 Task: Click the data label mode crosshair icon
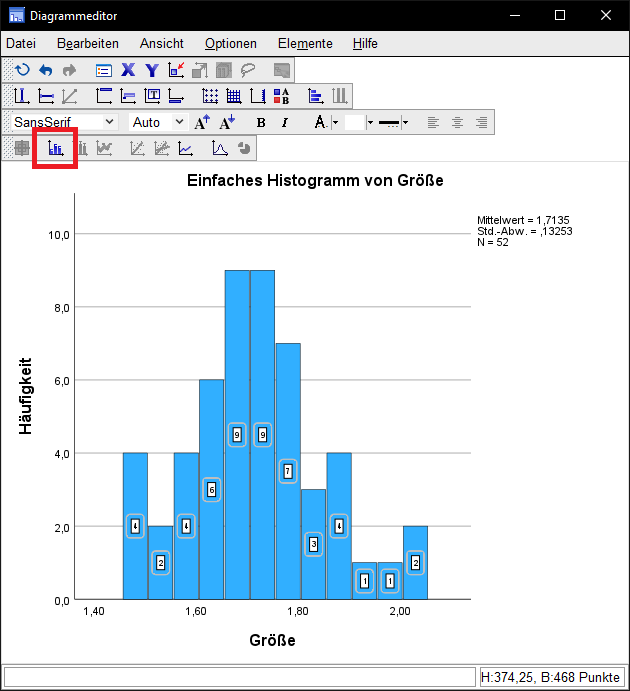tap(22, 148)
